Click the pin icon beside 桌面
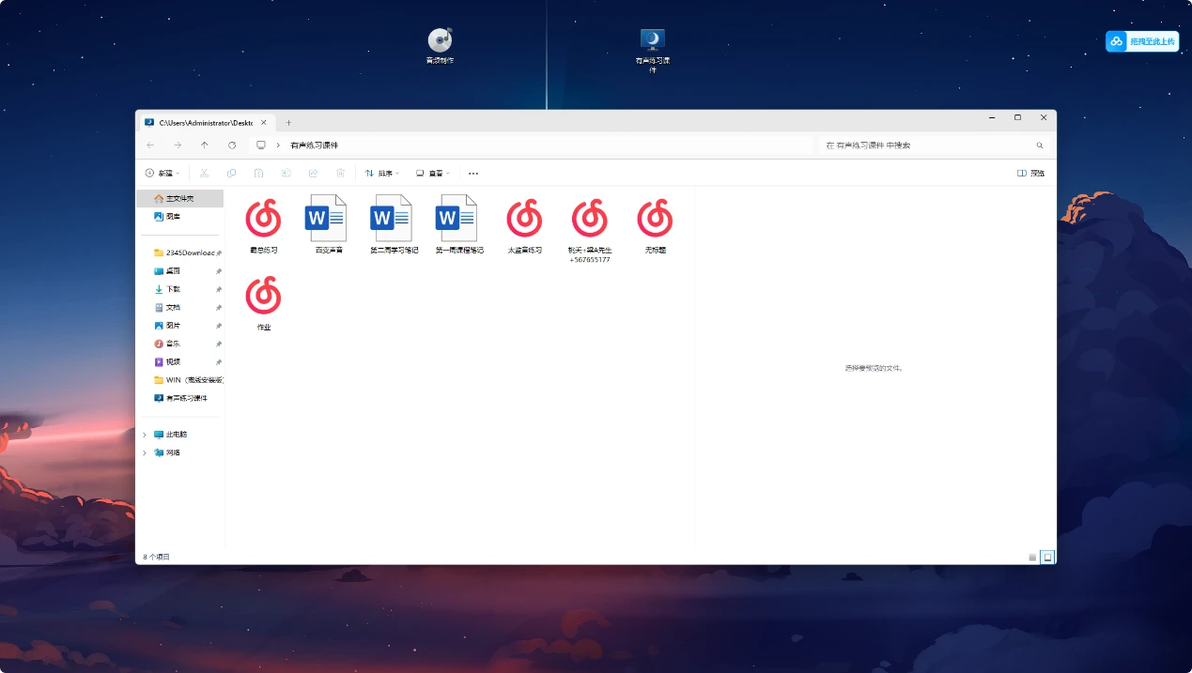 218,271
